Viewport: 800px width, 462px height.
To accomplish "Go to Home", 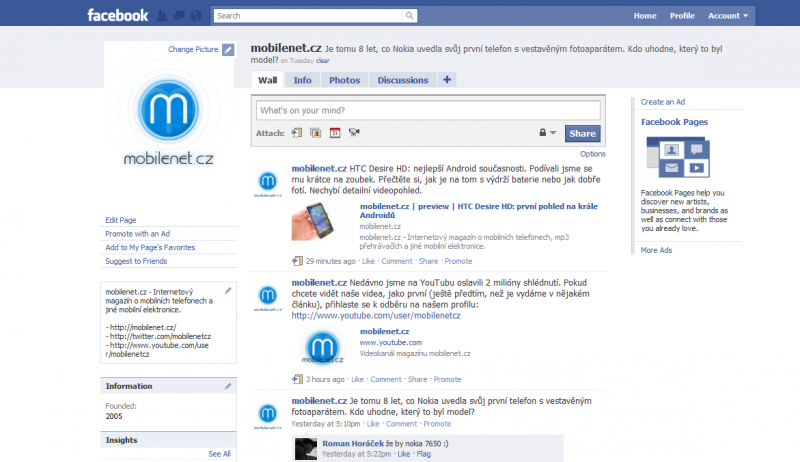I will 645,16.
